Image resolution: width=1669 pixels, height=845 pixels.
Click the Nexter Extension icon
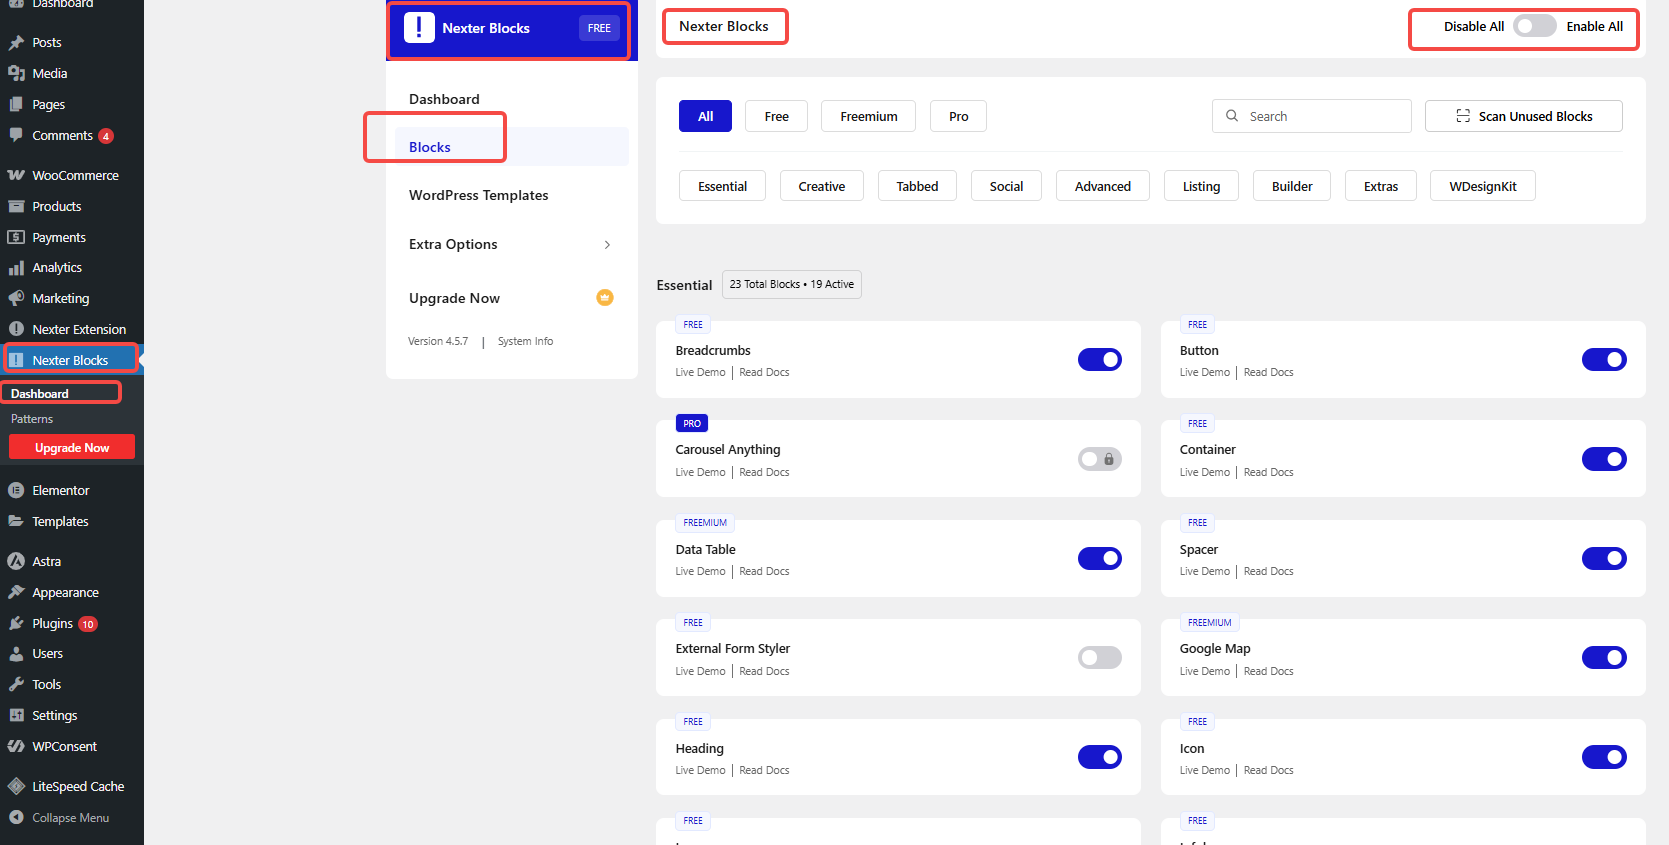(x=16, y=329)
